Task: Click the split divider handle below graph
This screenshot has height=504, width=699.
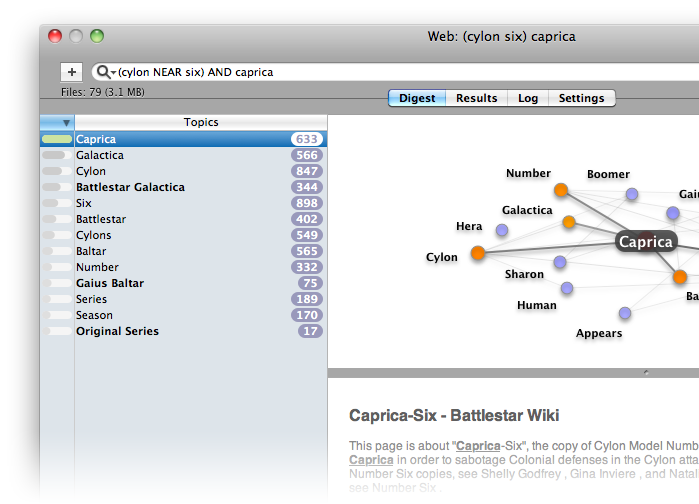Action: (x=646, y=373)
